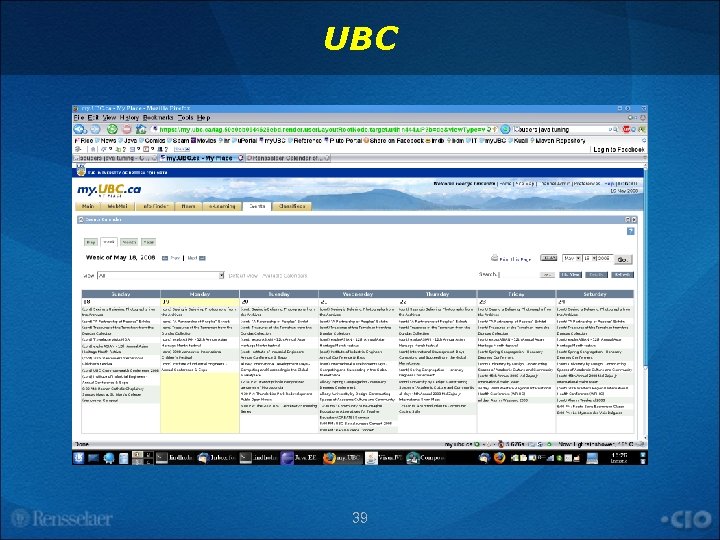The image size is (720, 540).
Task: Click the Monday column header
Action: (x=200, y=294)
